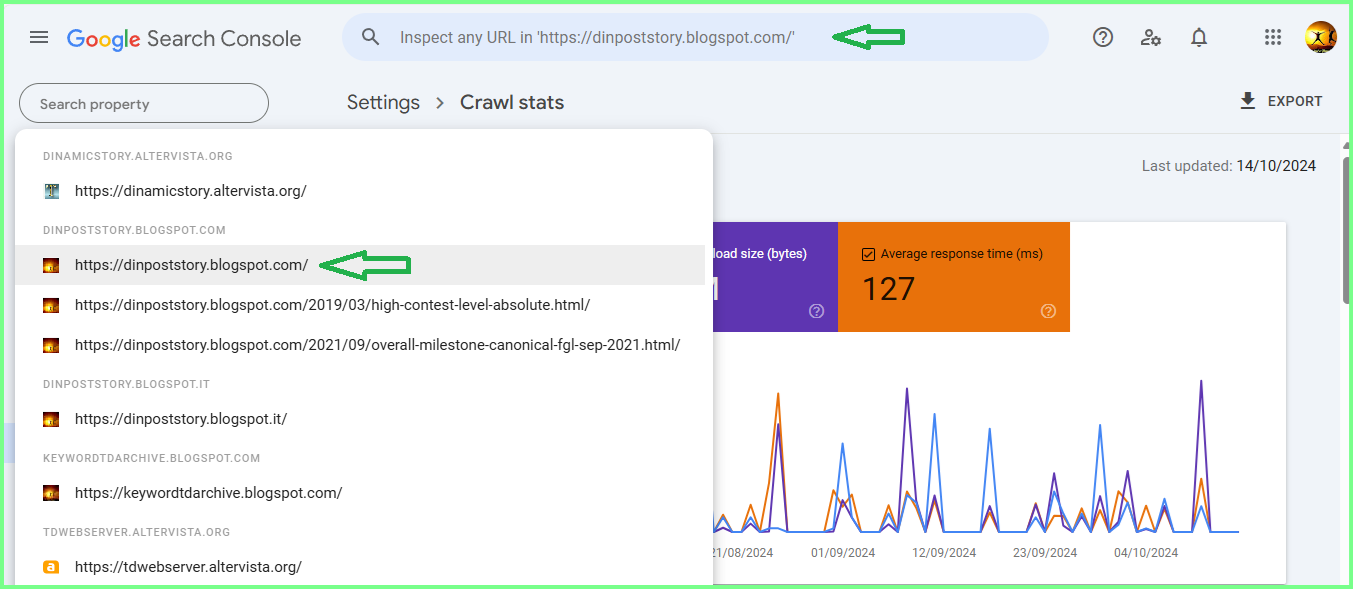The image size is (1353, 589).
Task: Click the Inspect any URL field
Action: (695, 37)
